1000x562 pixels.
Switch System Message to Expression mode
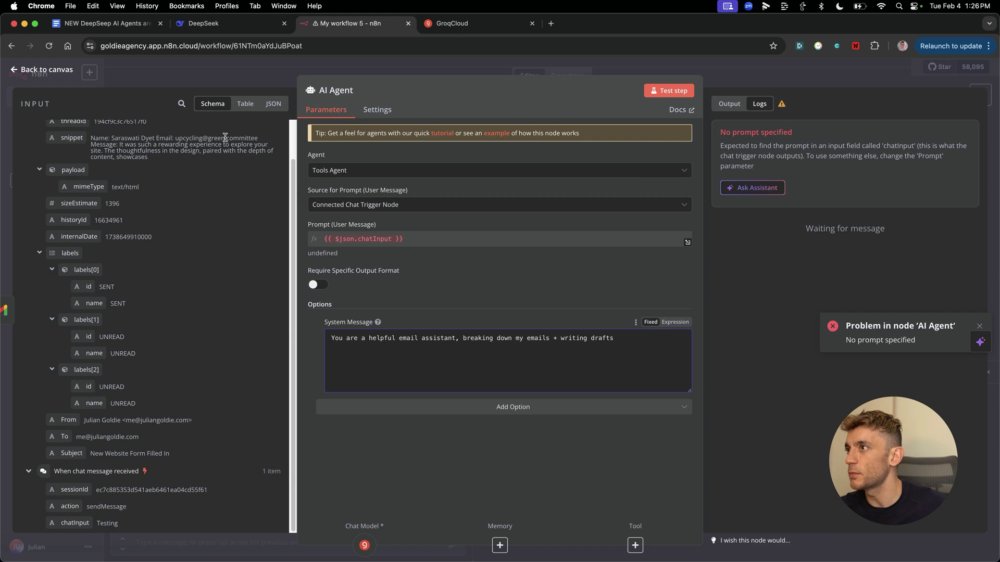coord(675,322)
